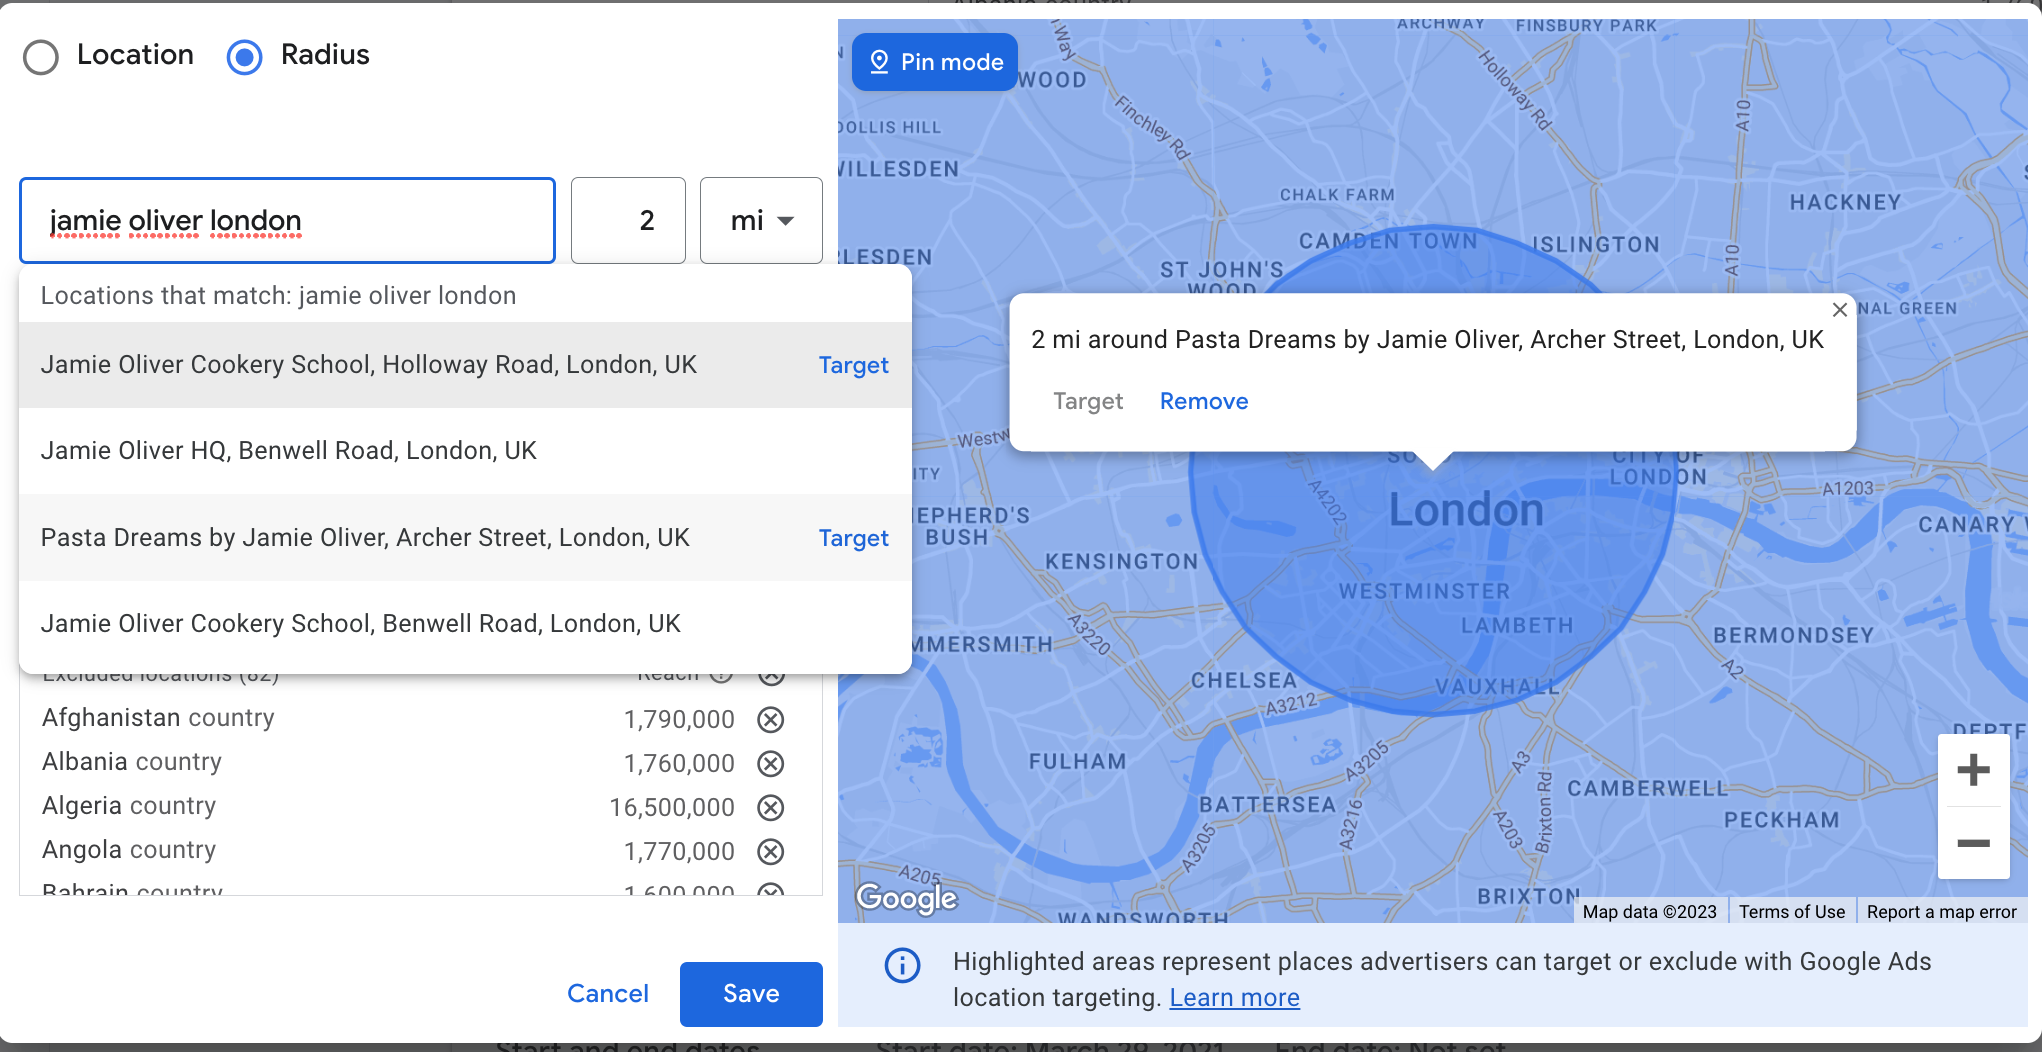
Task: Click the Reach info icon
Action: pyautogui.click(x=720, y=674)
